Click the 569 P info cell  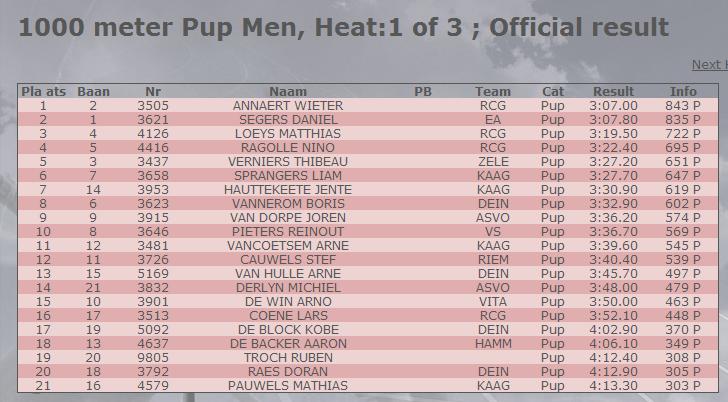(x=683, y=232)
